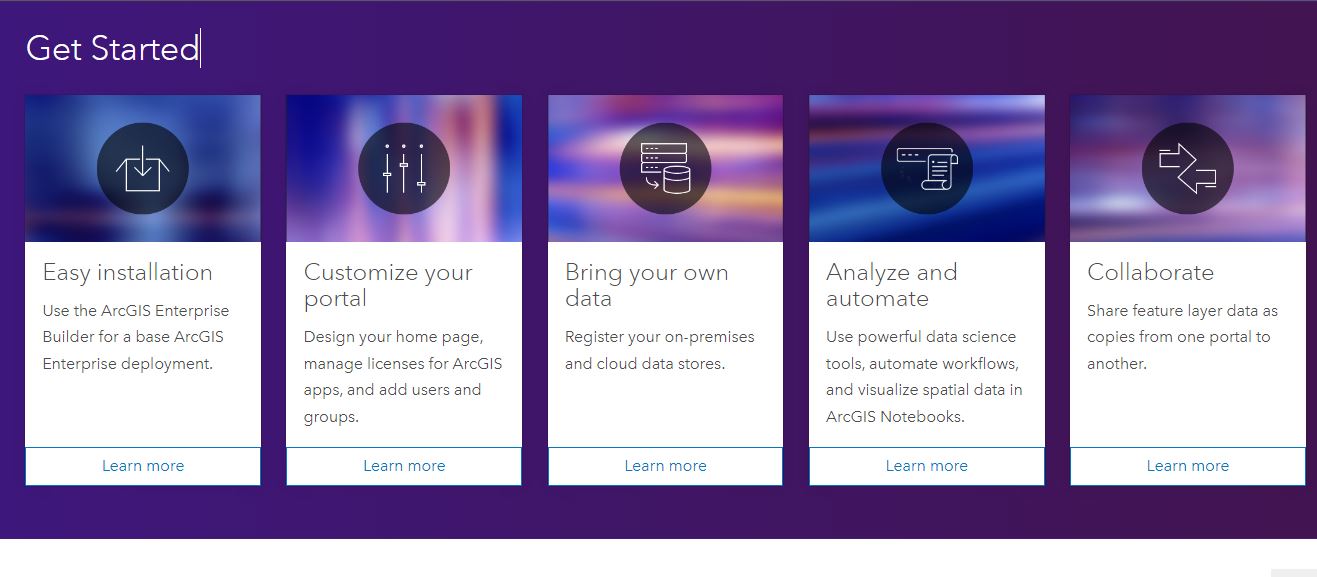Select the script scroll icon on Analyze and automate card
The width and height of the screenshot is (1317, 577).
click(x=926, y=168)
